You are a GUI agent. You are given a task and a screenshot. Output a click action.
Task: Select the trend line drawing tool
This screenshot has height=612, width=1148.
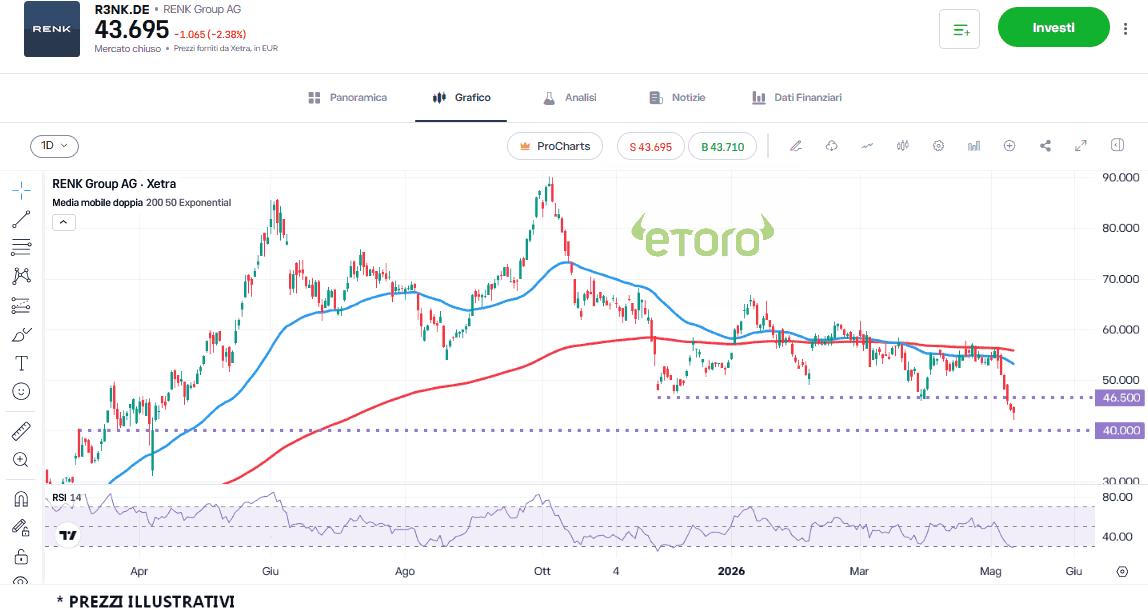(21, 219)
